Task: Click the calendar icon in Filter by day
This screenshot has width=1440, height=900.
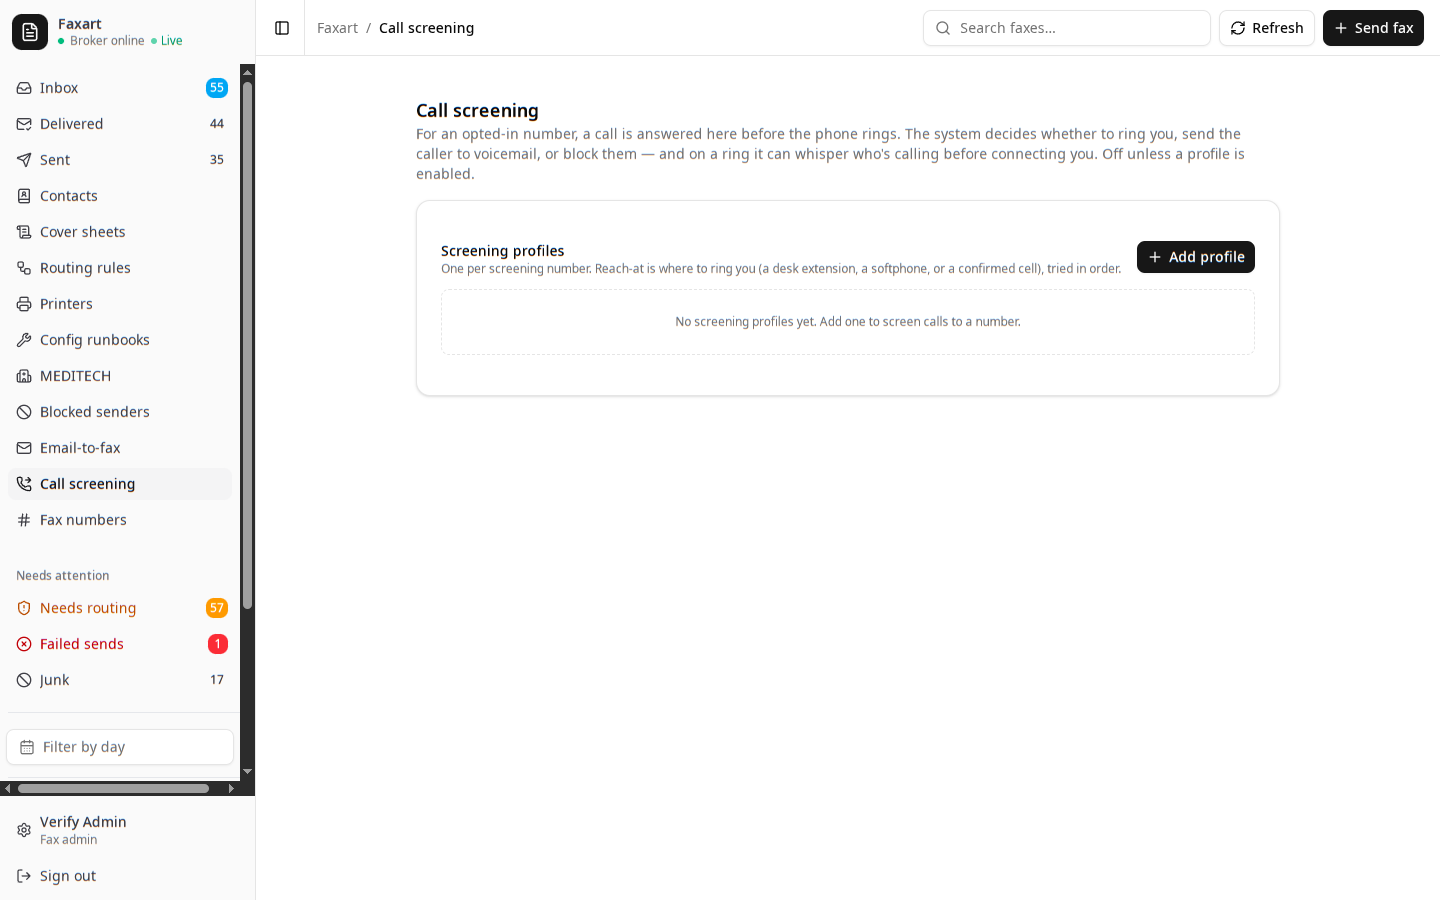Action: pyautogui.click(x=27, y=747)
